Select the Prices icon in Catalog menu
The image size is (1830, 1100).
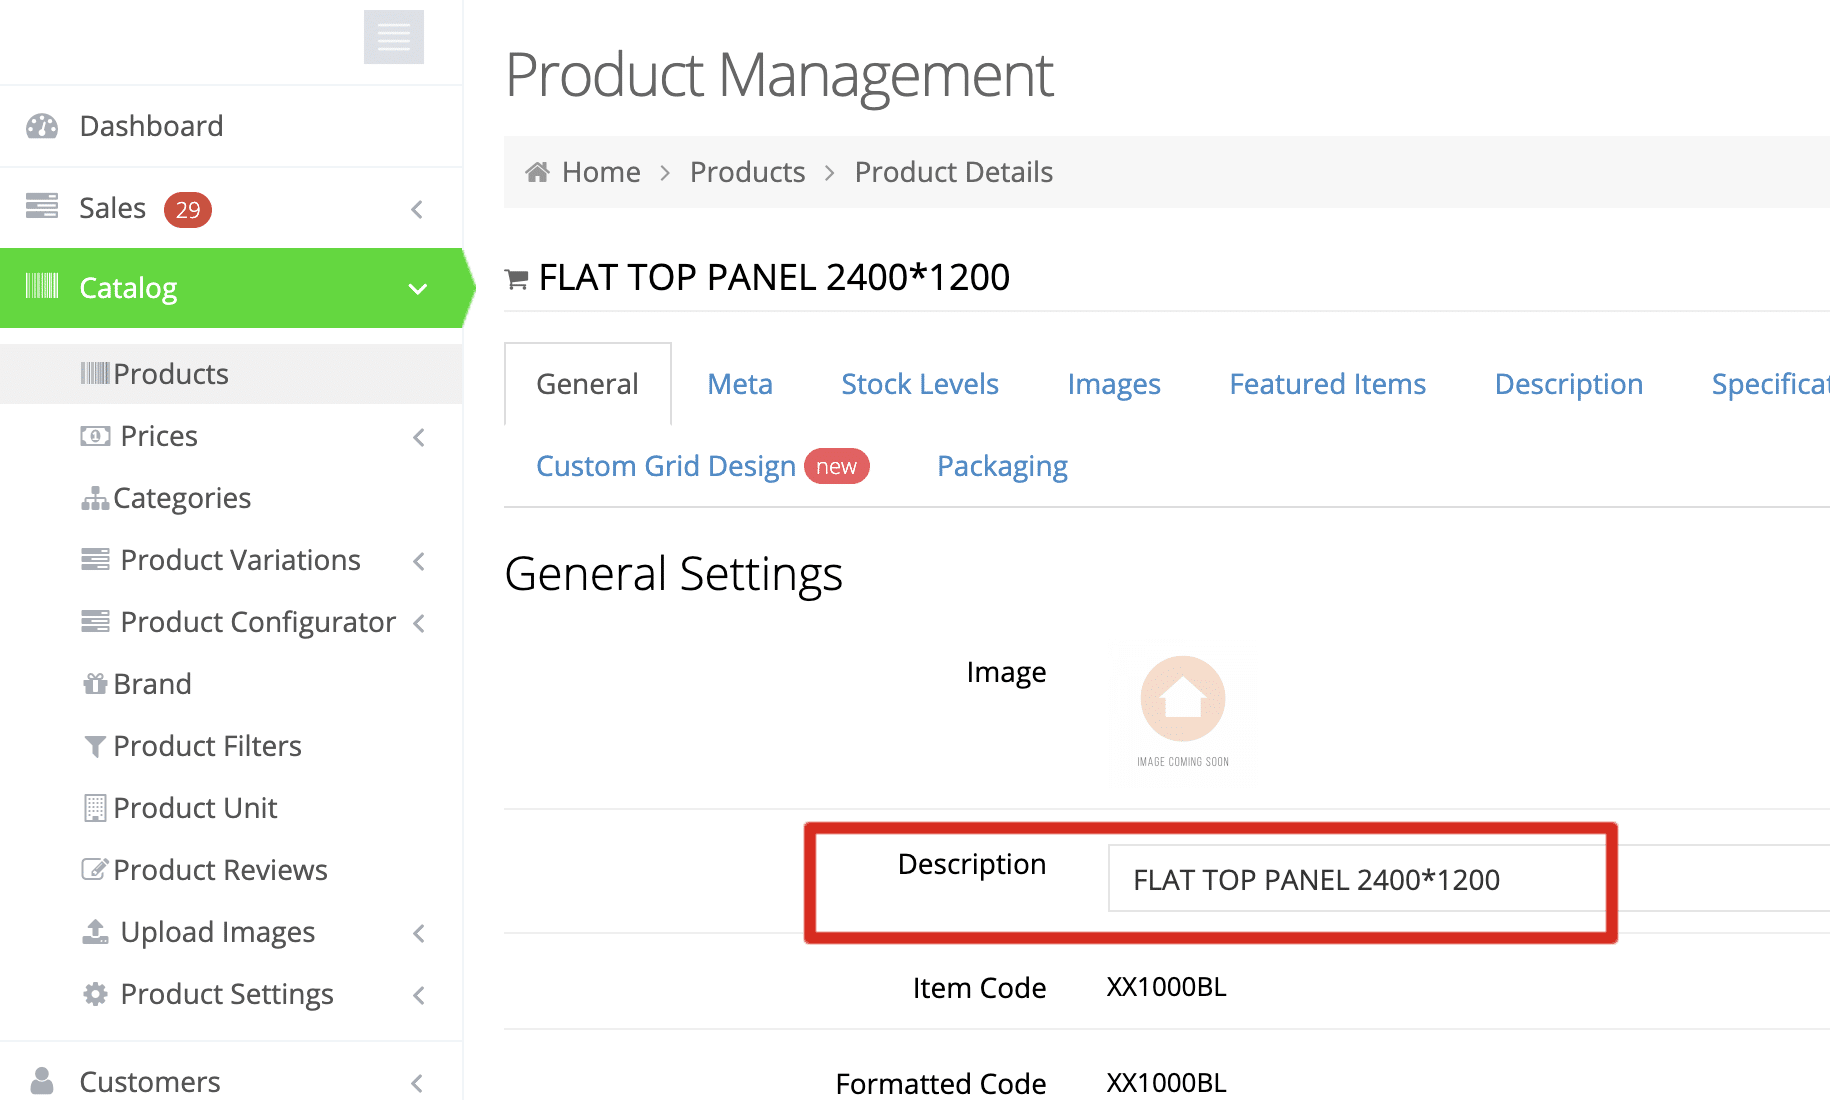94,436
